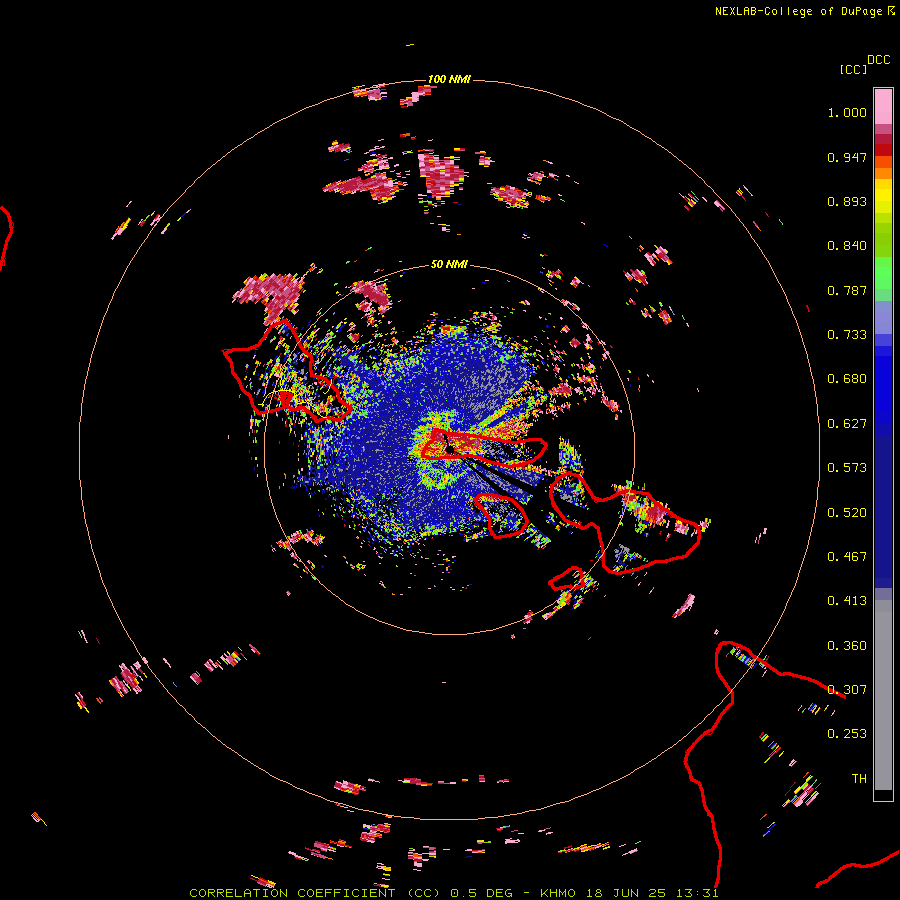Click the 0.733 scale value
Image resolution: width=900 pixels, height=900 pixels.
(x=847, y=335)
